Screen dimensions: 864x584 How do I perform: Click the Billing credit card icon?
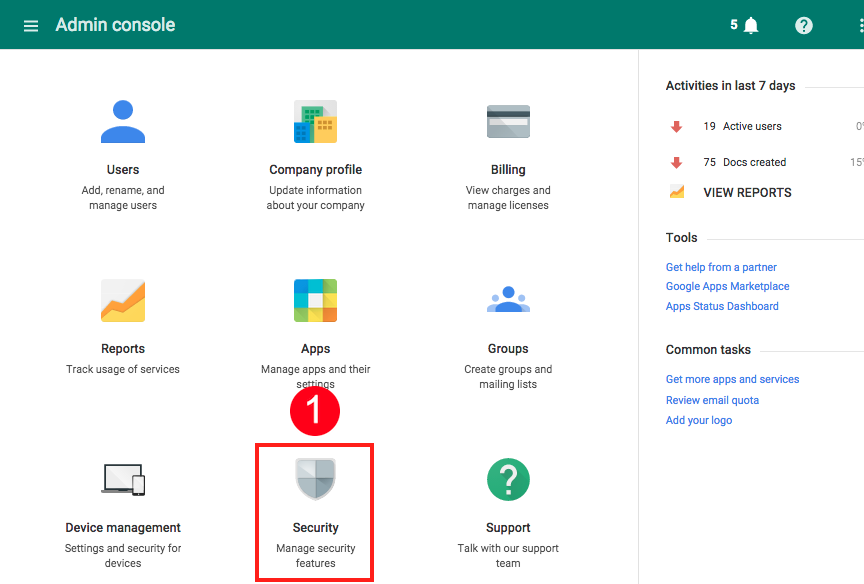(508, 121)
